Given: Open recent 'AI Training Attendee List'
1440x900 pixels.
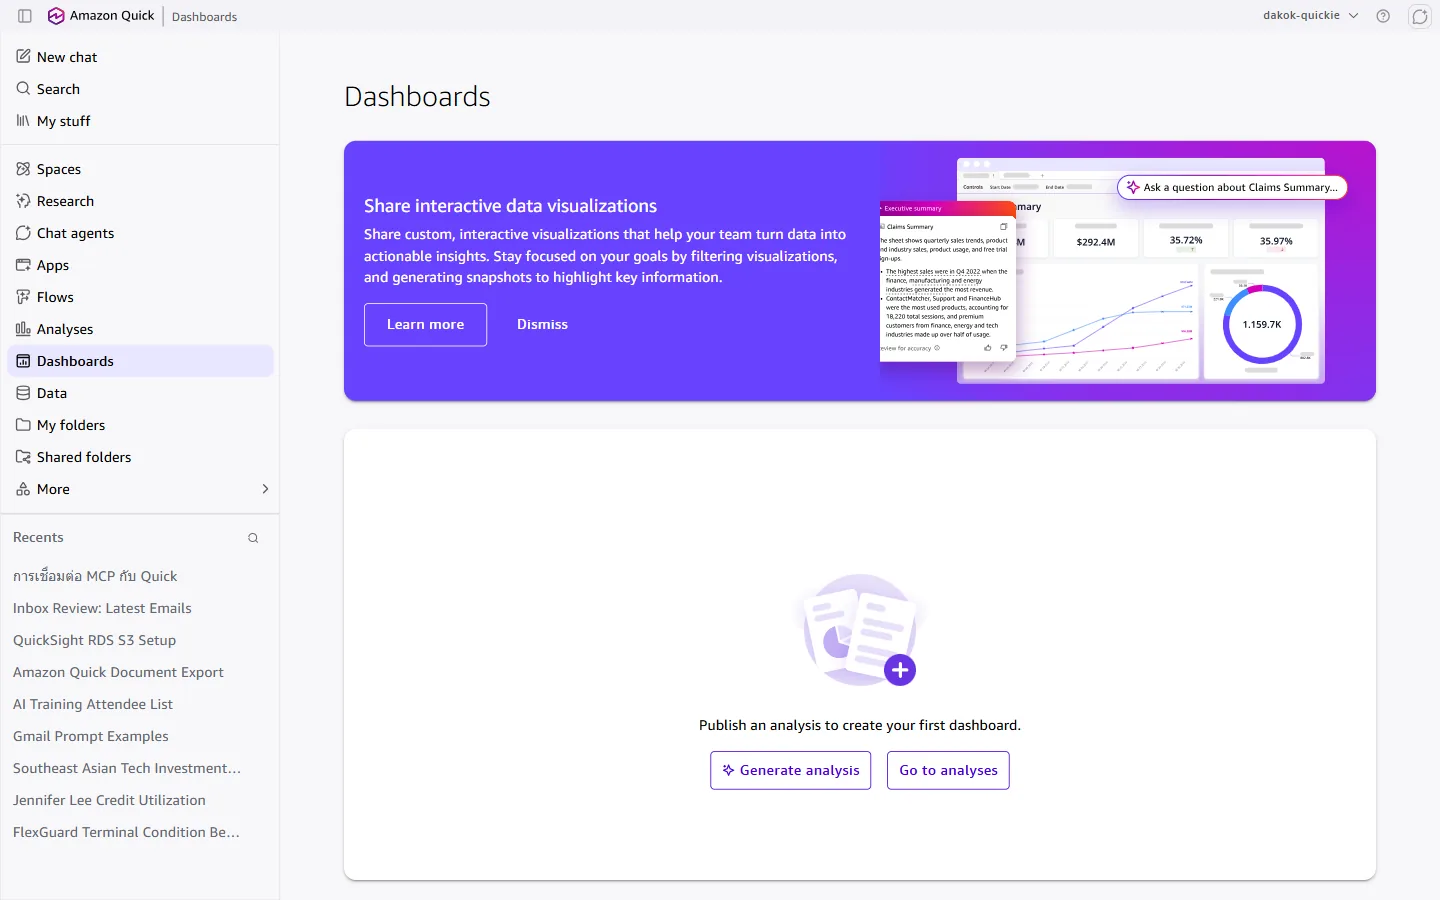Looking at the screenshot, I should [93, 704].
